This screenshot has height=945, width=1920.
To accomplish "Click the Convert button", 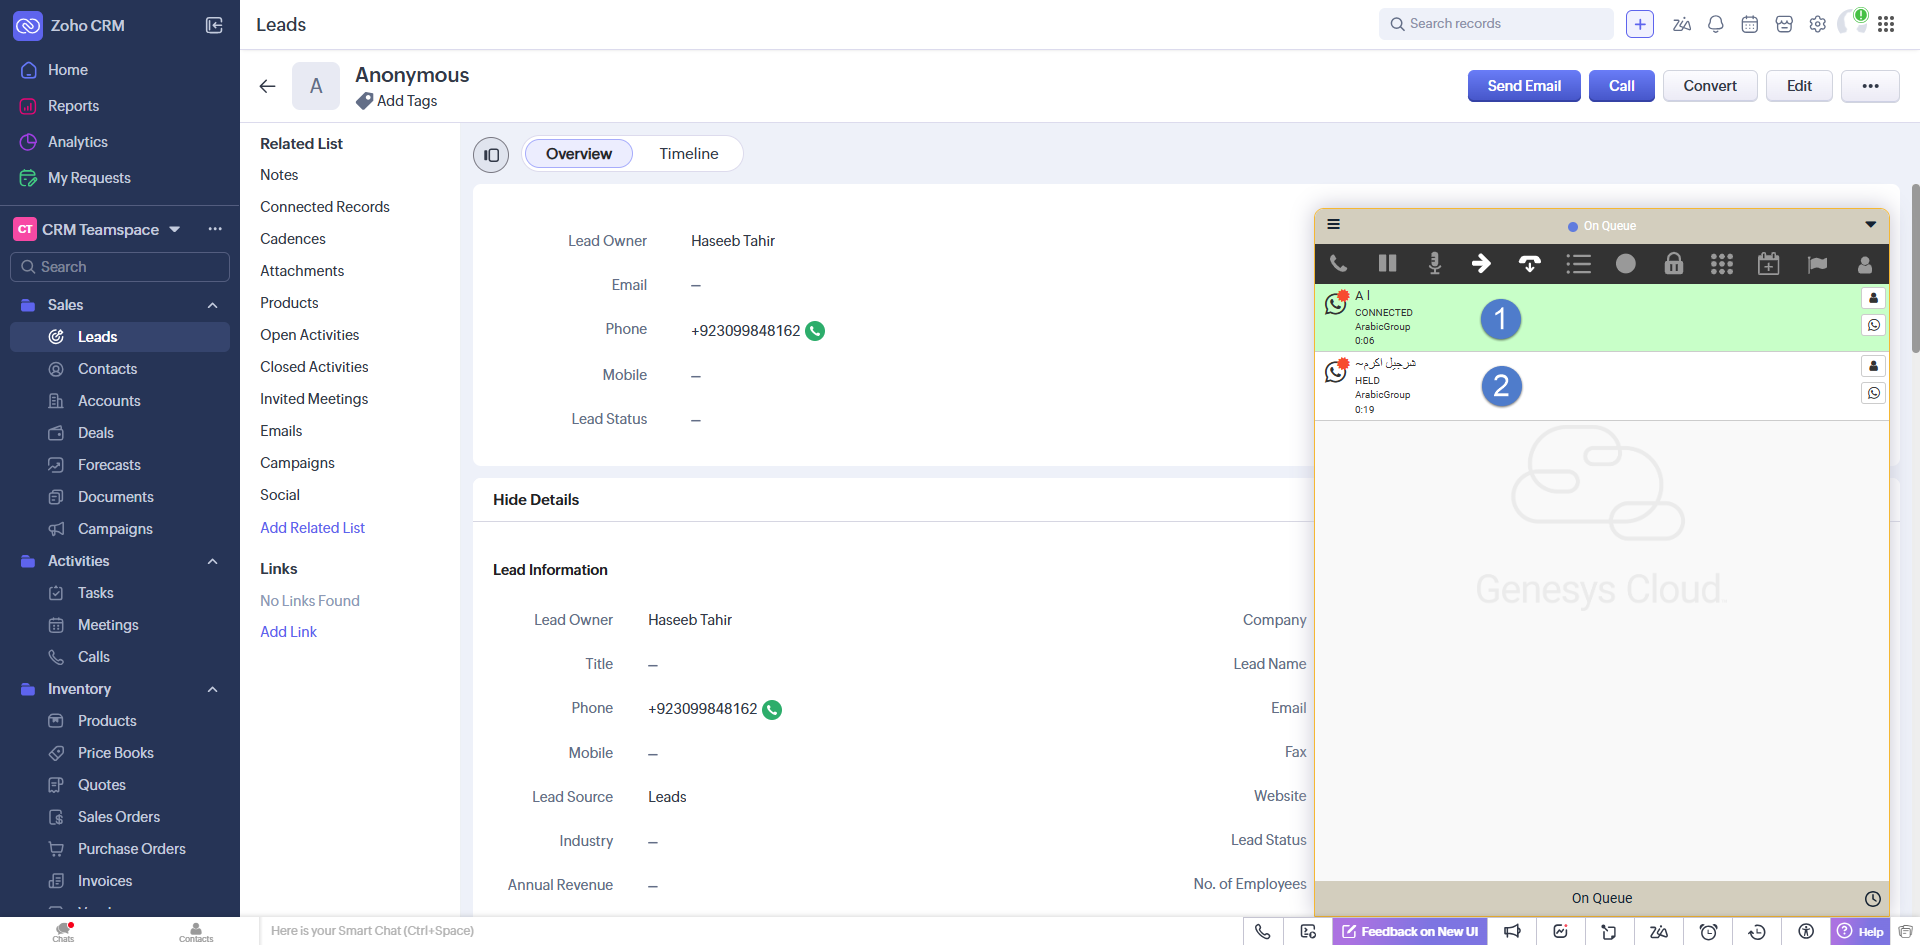I will coord(1709,86).
